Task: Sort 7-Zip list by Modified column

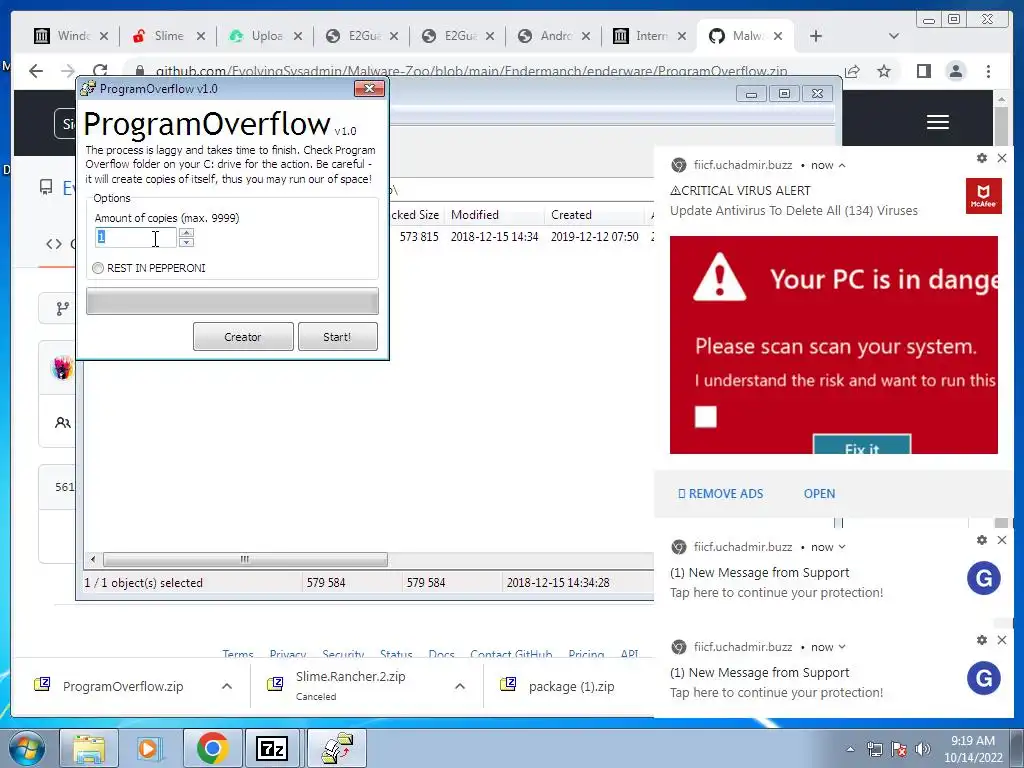Action: pyautogui.click(x=495, y=215)
